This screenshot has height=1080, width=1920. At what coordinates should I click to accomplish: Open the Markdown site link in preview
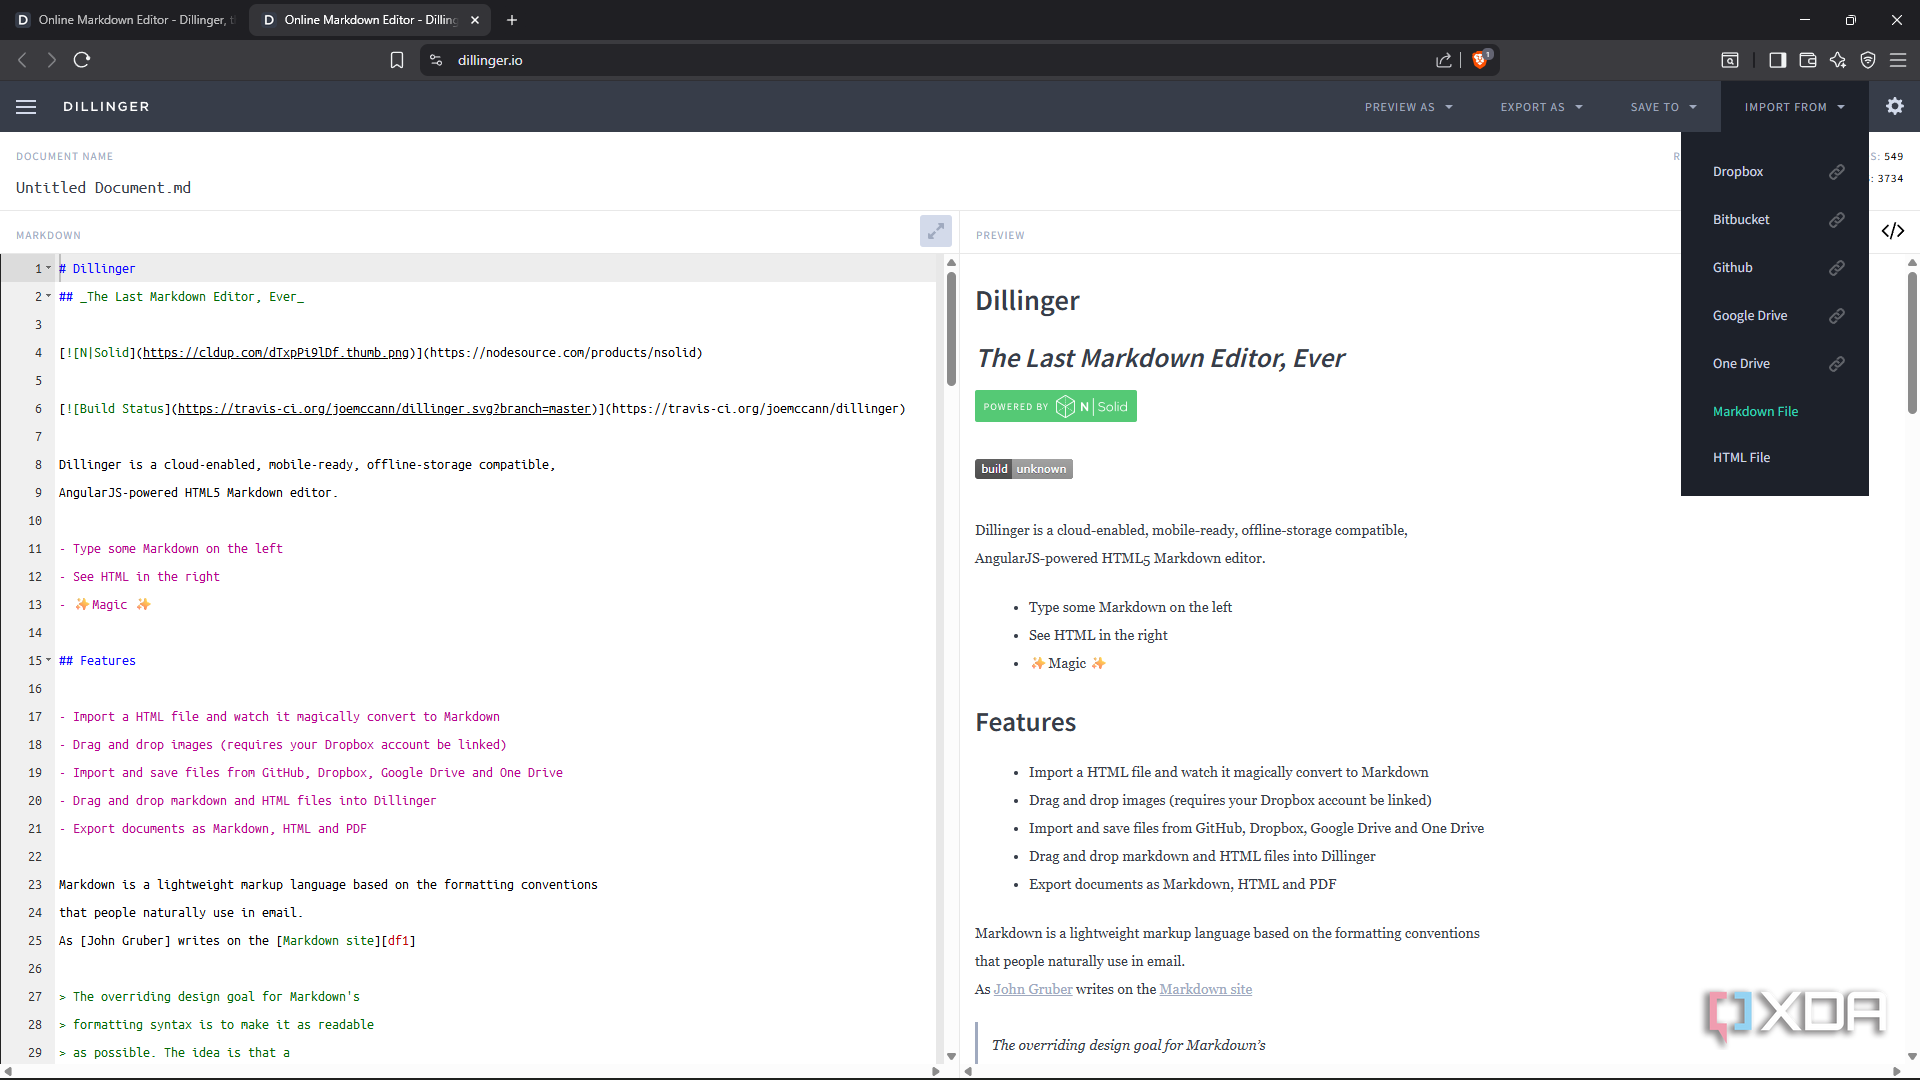tap(1206, 989)
